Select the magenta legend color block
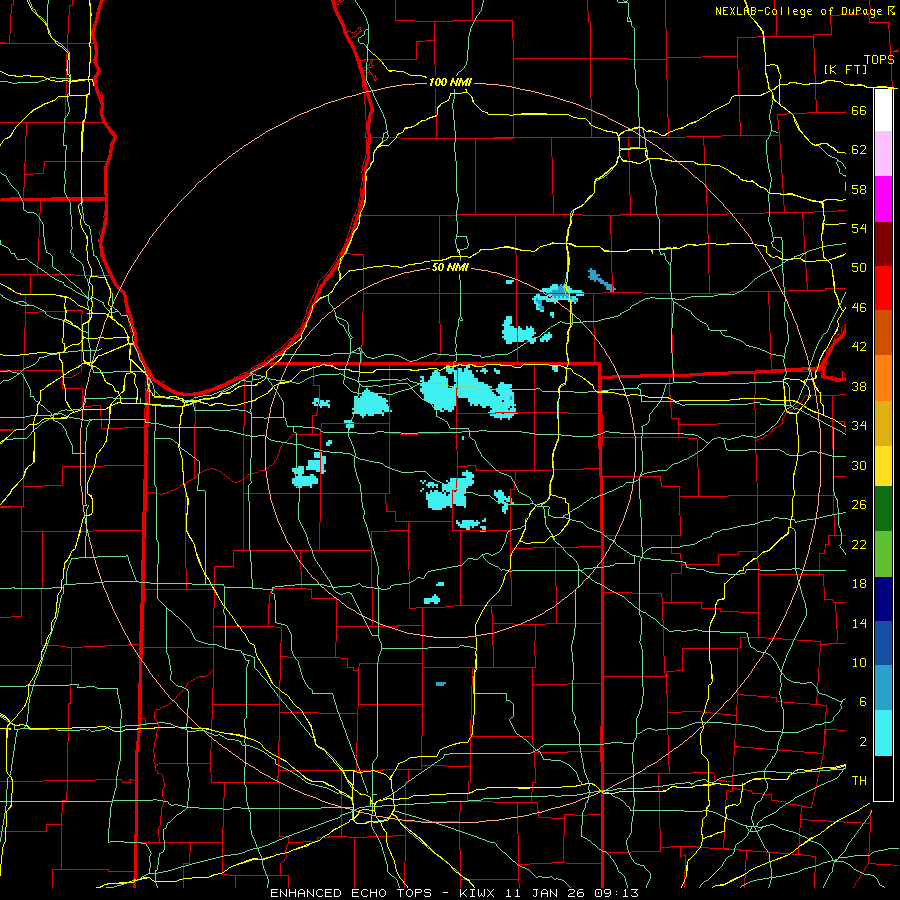This screenshot has width=900, height=900. [883, 199]
